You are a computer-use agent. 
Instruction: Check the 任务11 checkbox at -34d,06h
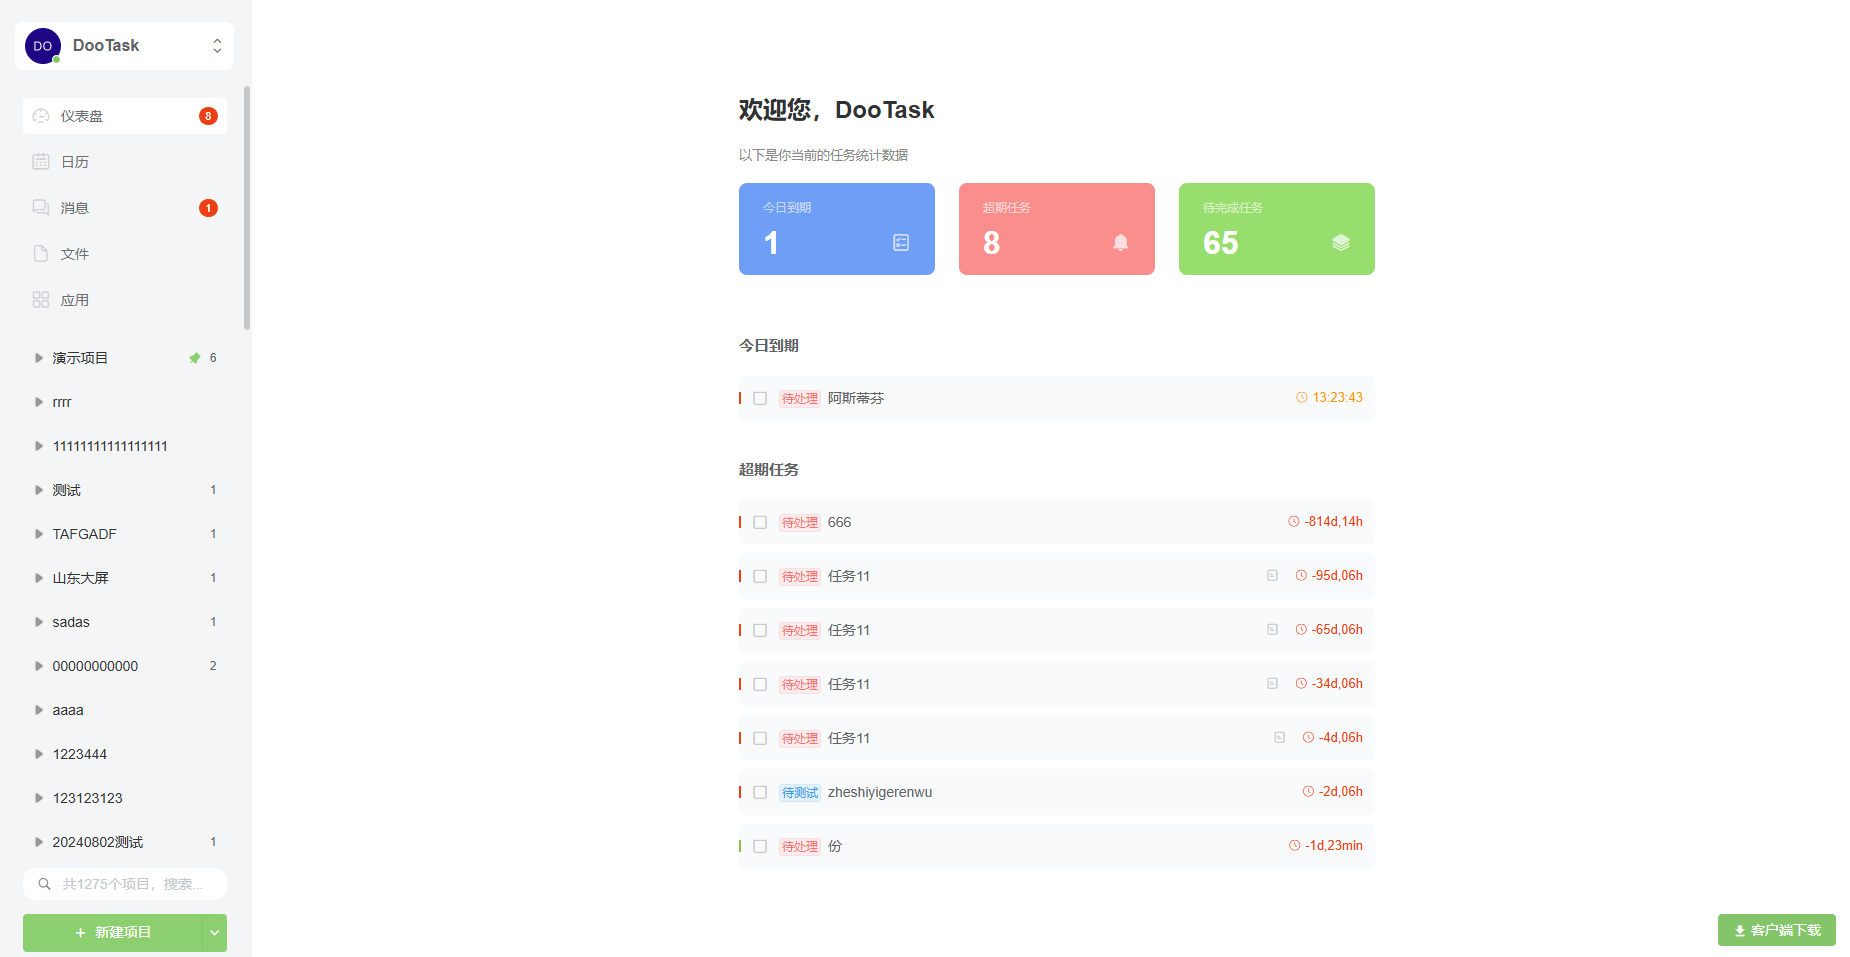coord(760,684)
